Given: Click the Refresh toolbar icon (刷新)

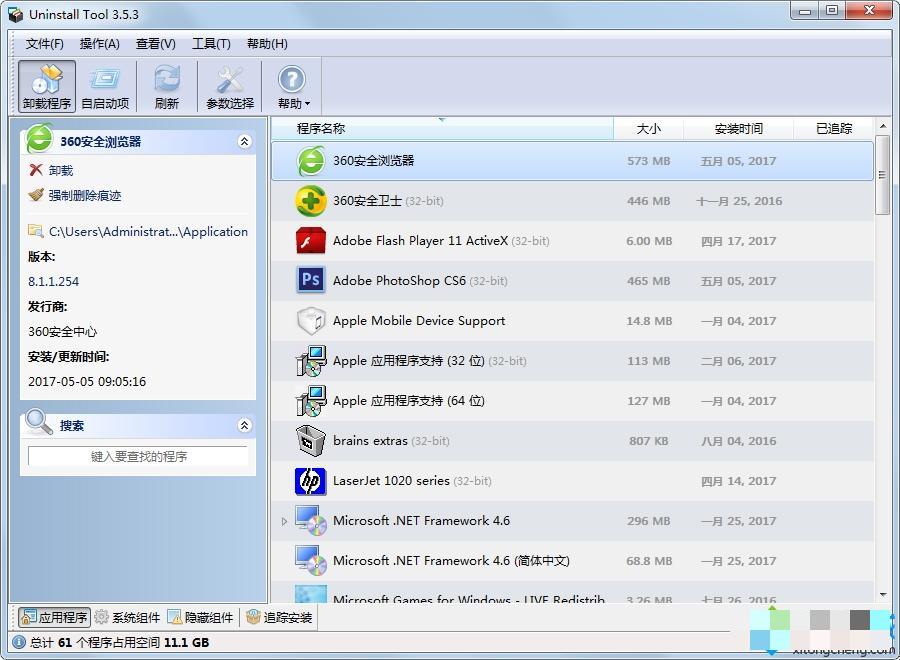Looking at the screenshot, I should coord(167,86).
